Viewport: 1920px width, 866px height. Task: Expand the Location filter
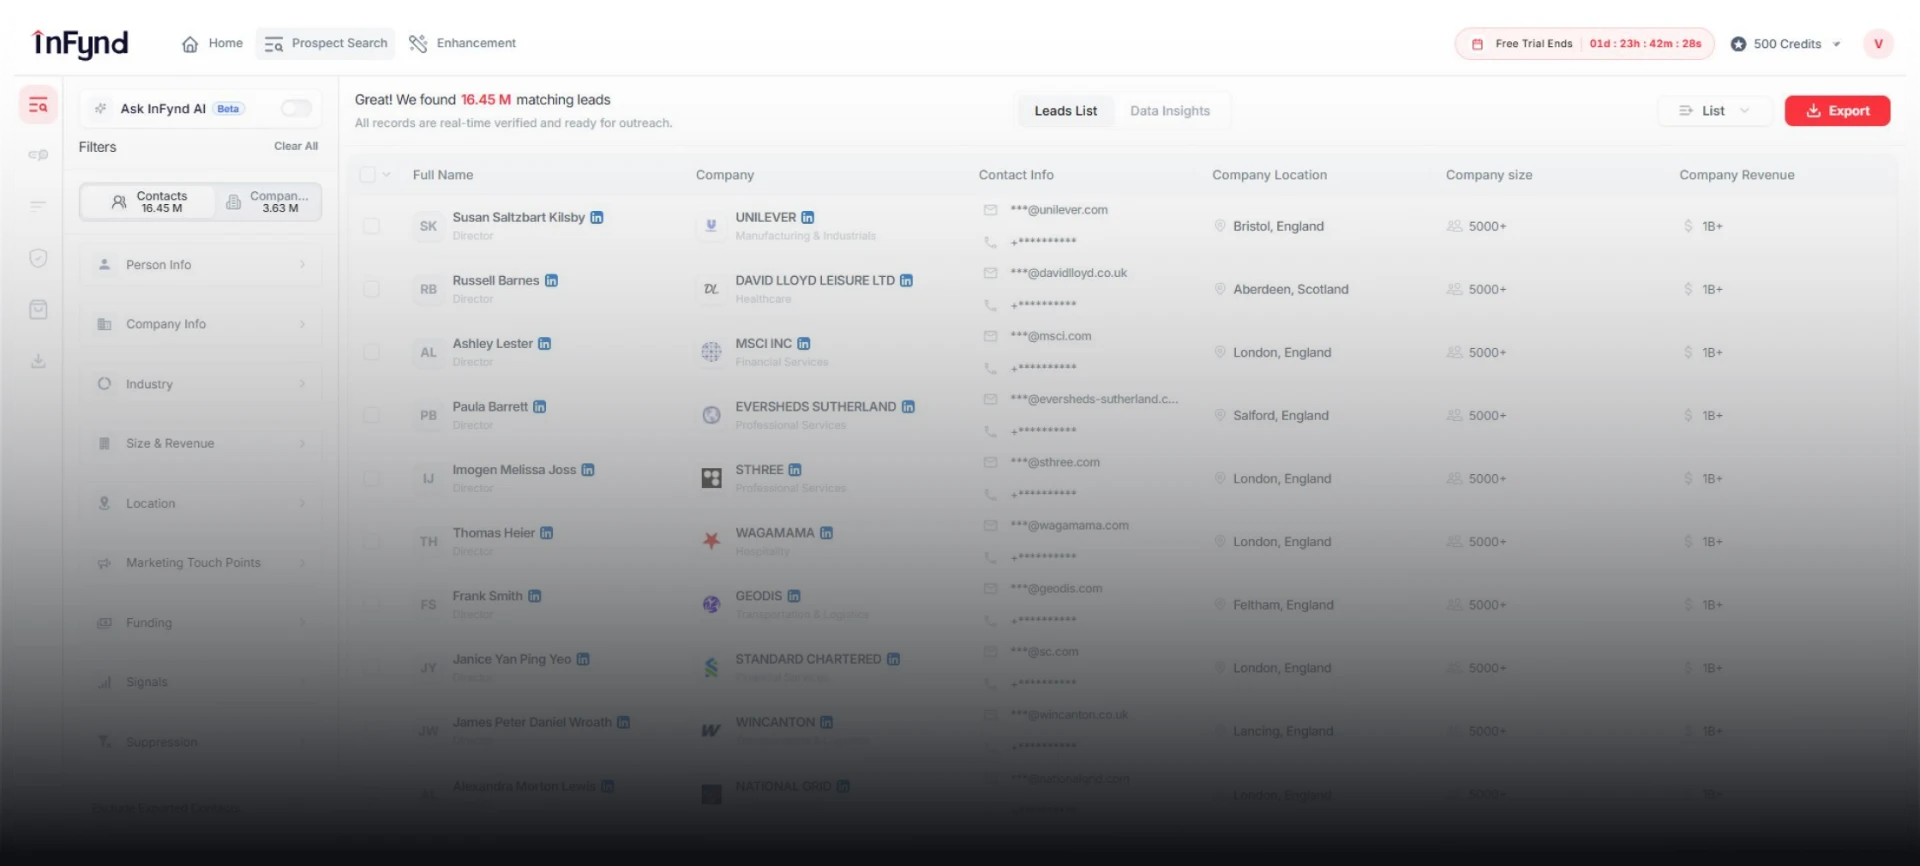click(x=200, y=503)
